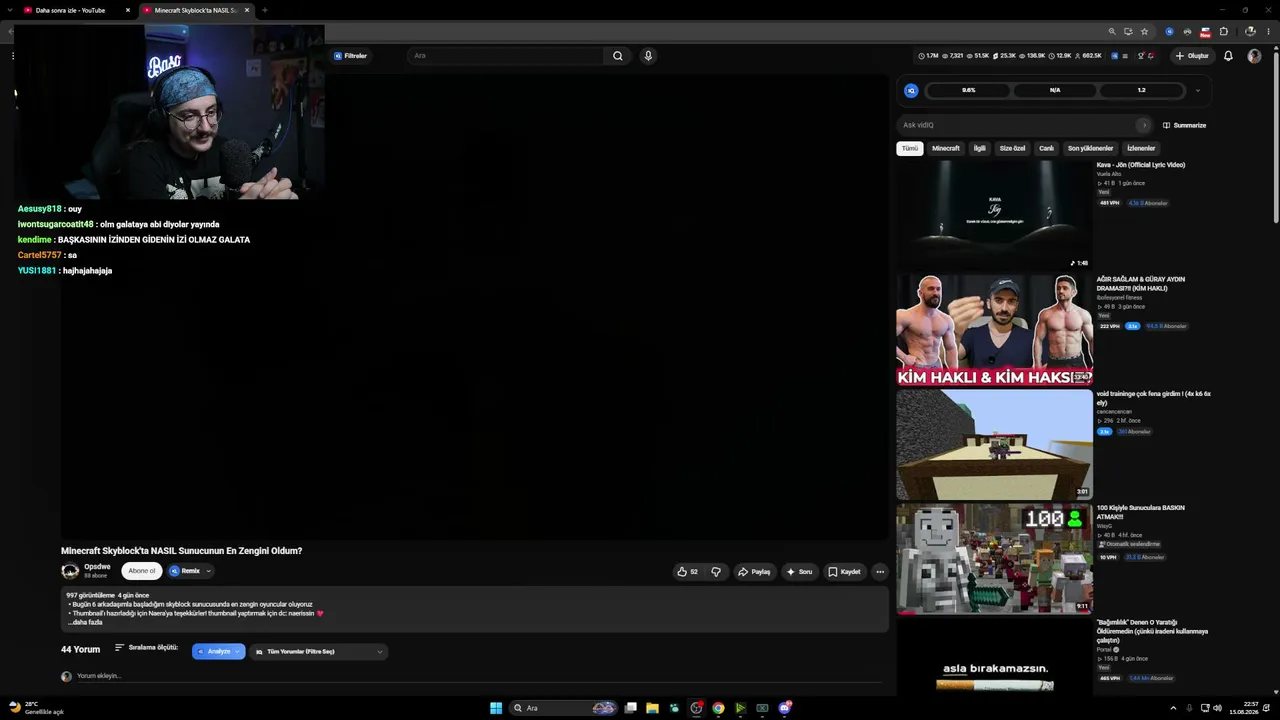Open the Remix dropdown
1280x720 pixels.
[190, 571]
